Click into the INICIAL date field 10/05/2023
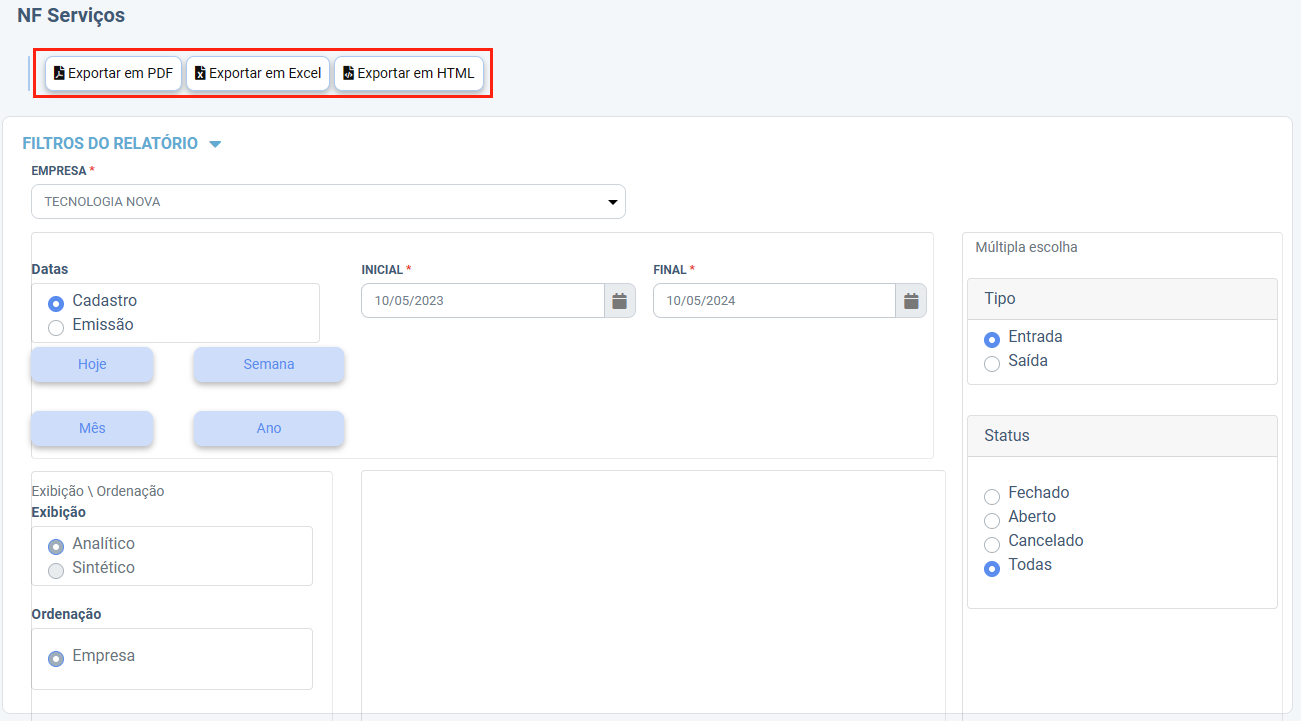The image size is (1301, 721). click(x=483, y=300)
